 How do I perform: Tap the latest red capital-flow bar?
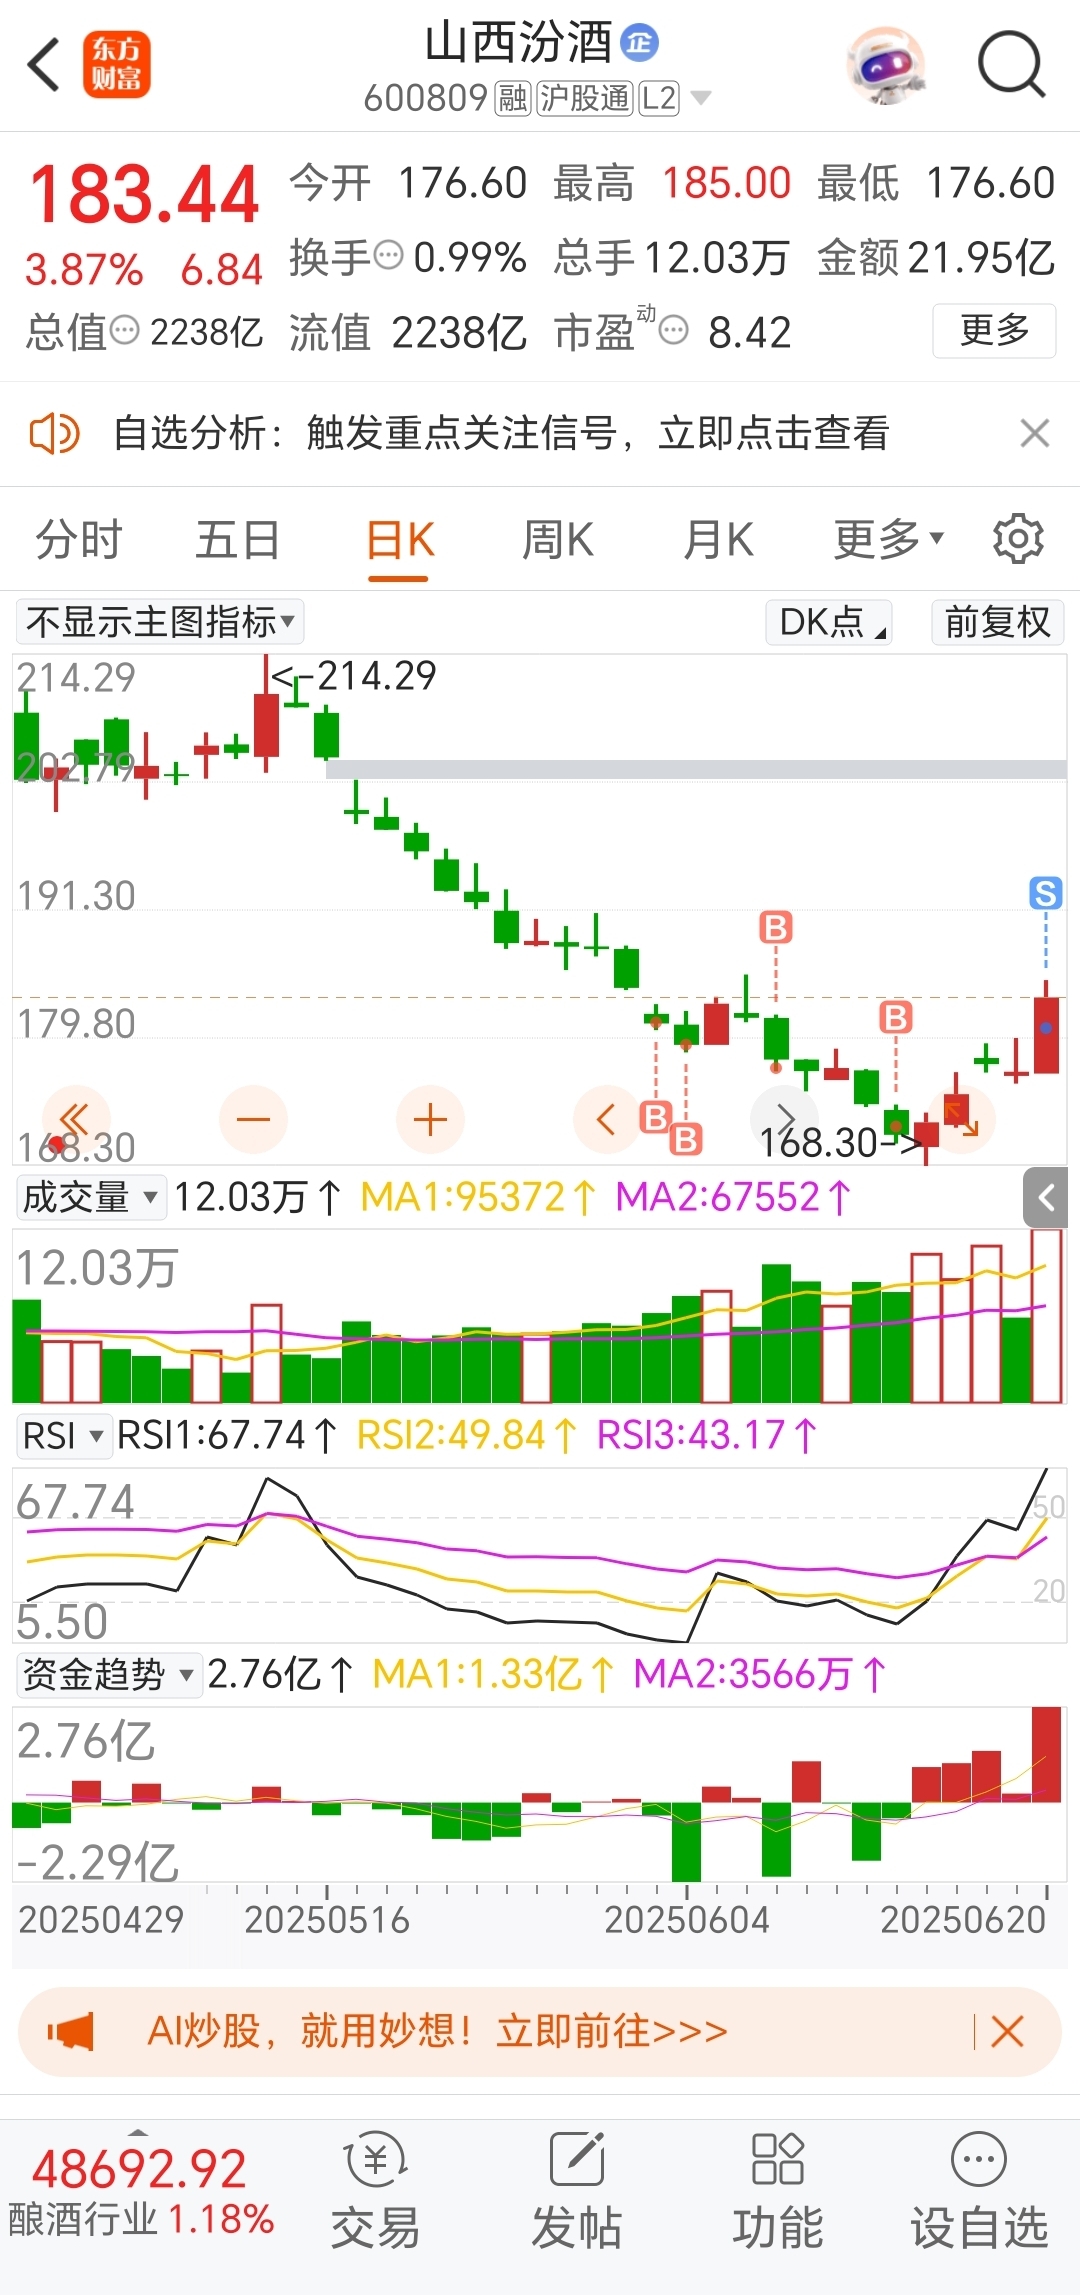(x=1046, y=1754)
